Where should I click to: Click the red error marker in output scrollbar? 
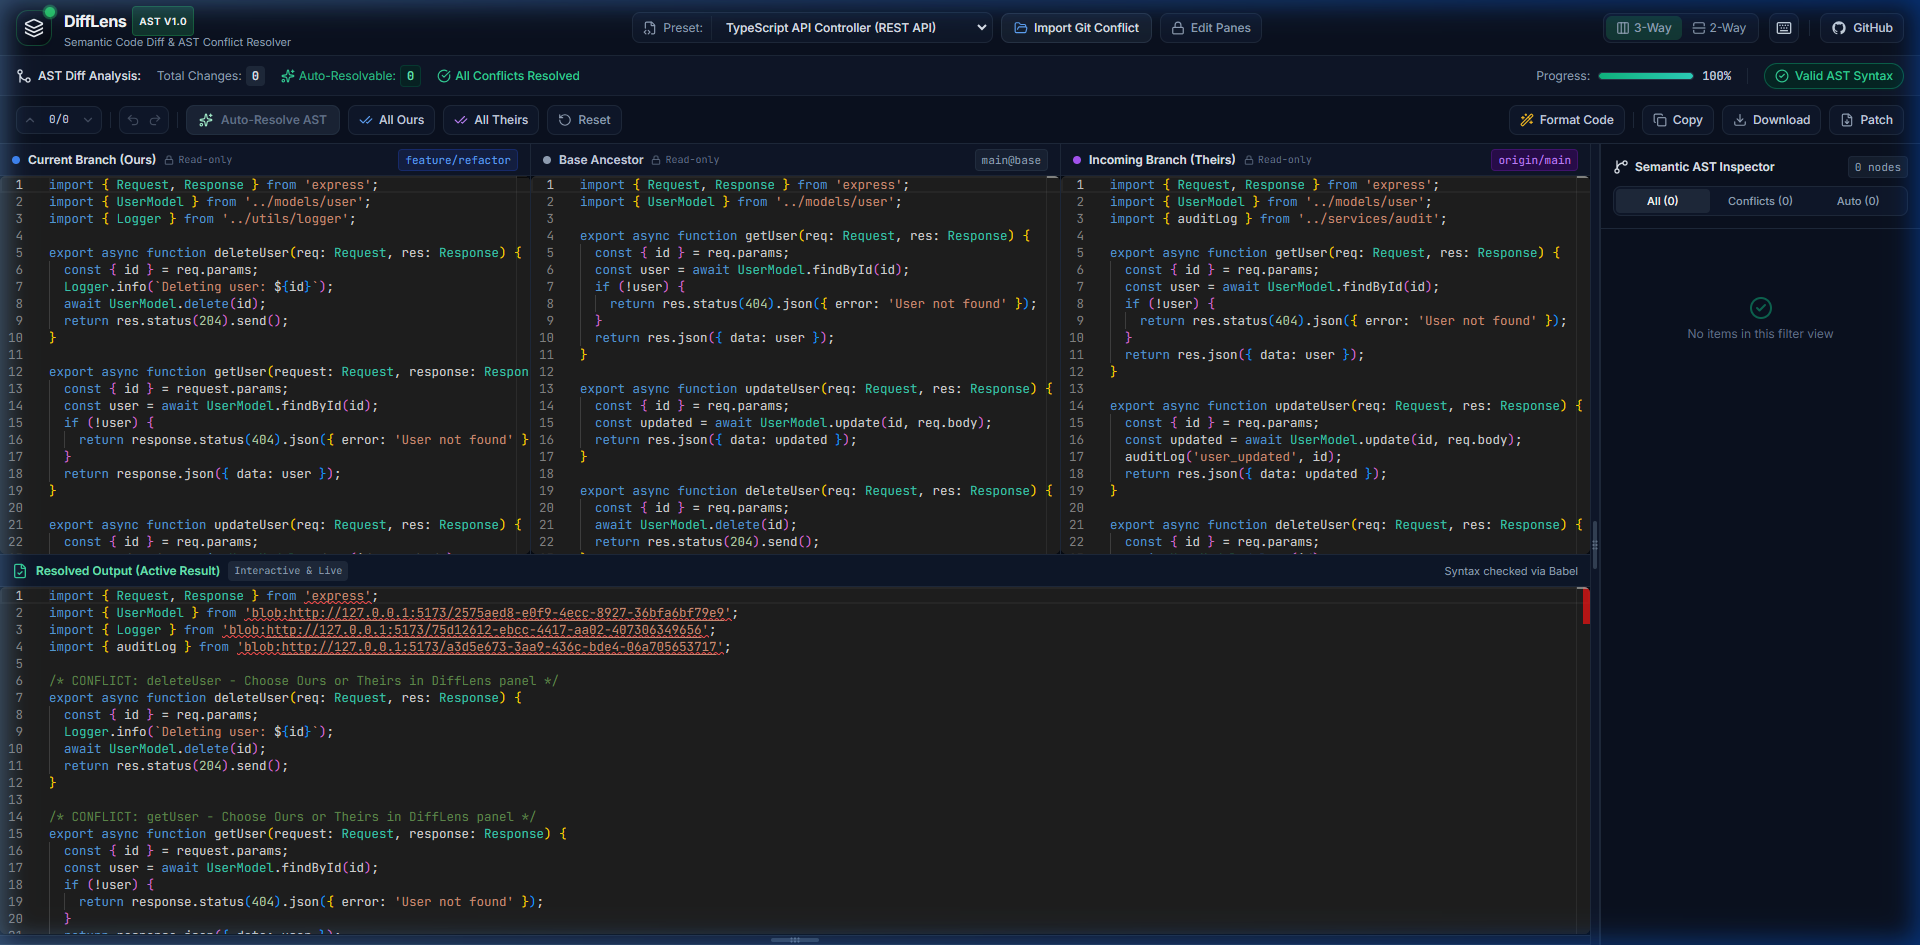1586,606
